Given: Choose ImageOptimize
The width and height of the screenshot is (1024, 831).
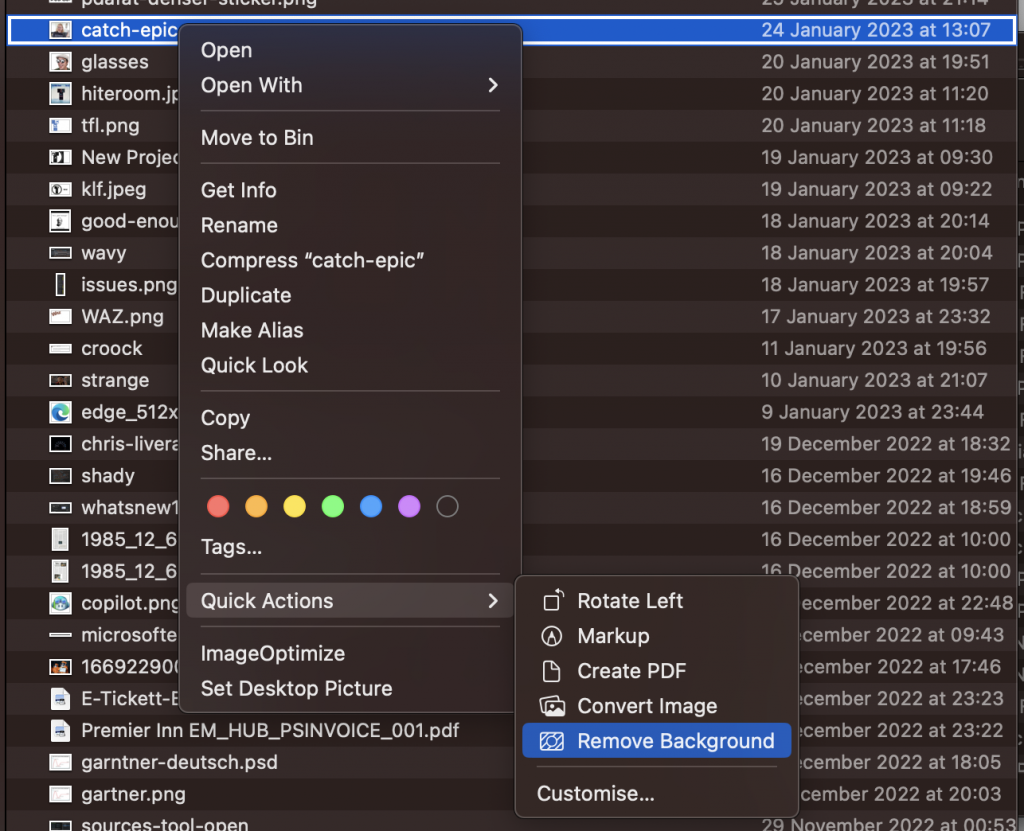Looking at the screenshot, I should pos(273,654).
